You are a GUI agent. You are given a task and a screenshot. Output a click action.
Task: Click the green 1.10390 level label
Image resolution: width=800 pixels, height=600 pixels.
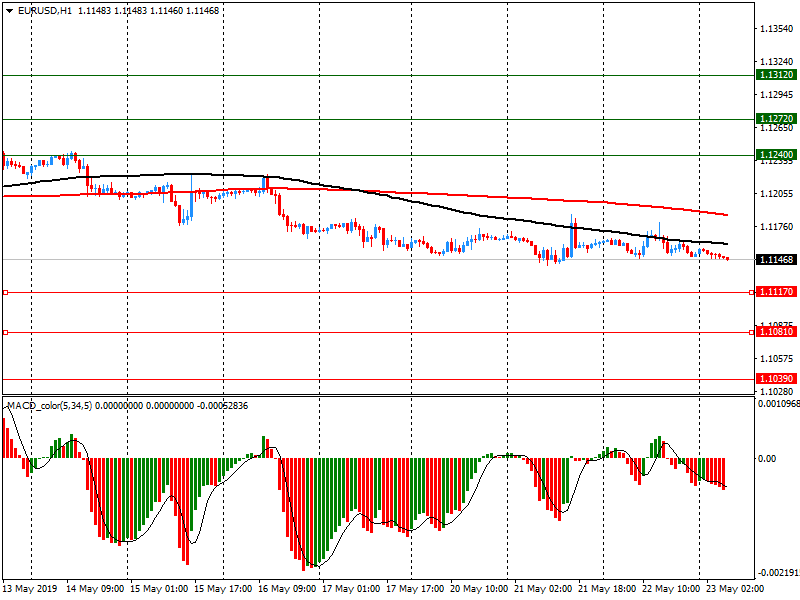pyautogui.click(x=776, y=379)
